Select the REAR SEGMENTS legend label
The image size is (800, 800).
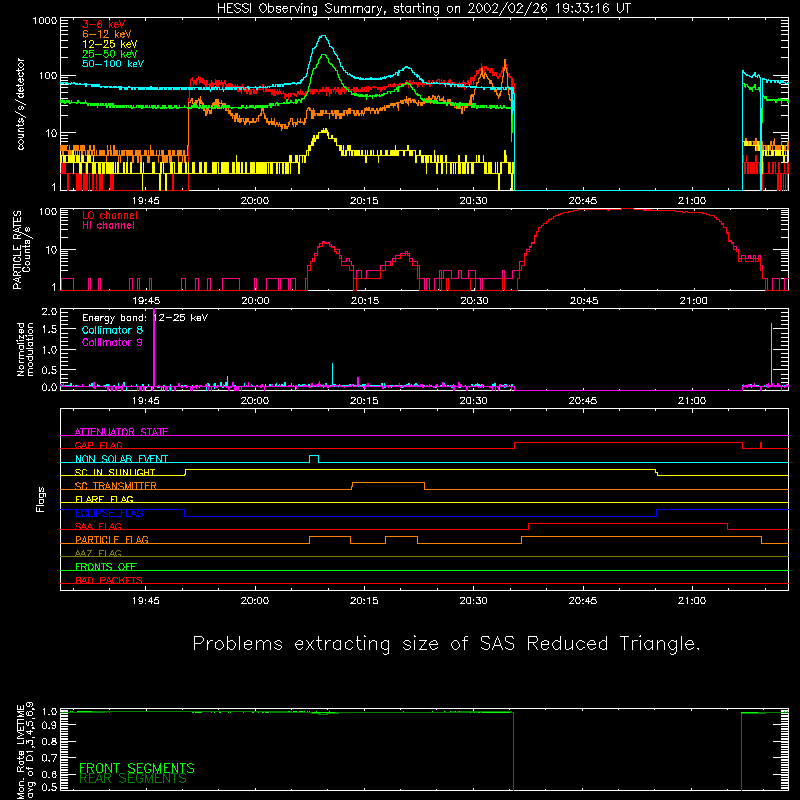(x=133, y=779)
